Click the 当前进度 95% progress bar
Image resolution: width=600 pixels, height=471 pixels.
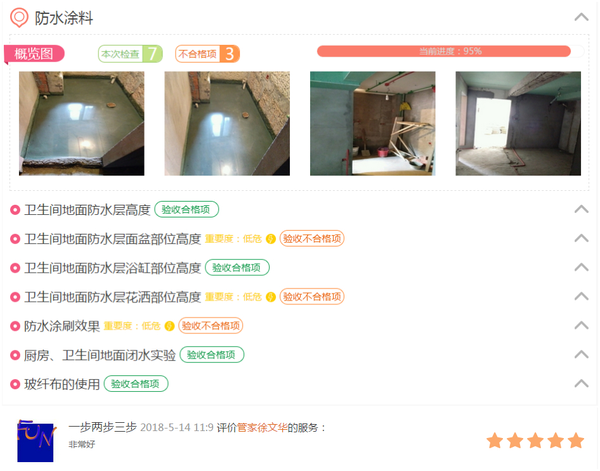coord(450,51)
